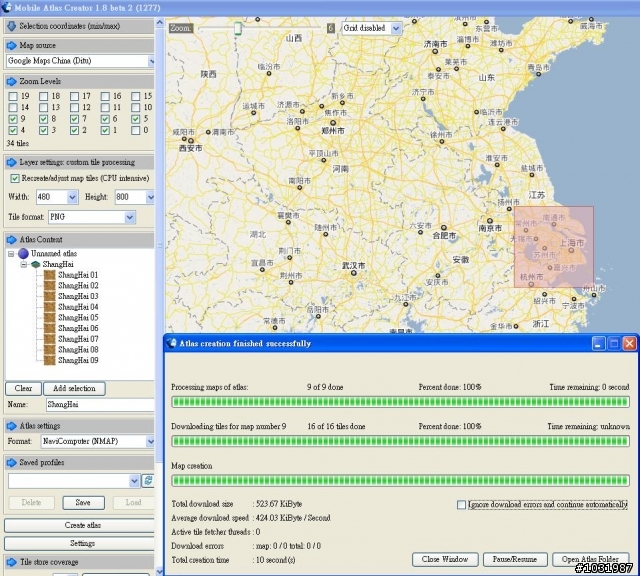Click the map zoom slider handle
The width and height of the screenshot is (640, 576).
[238, 28]
